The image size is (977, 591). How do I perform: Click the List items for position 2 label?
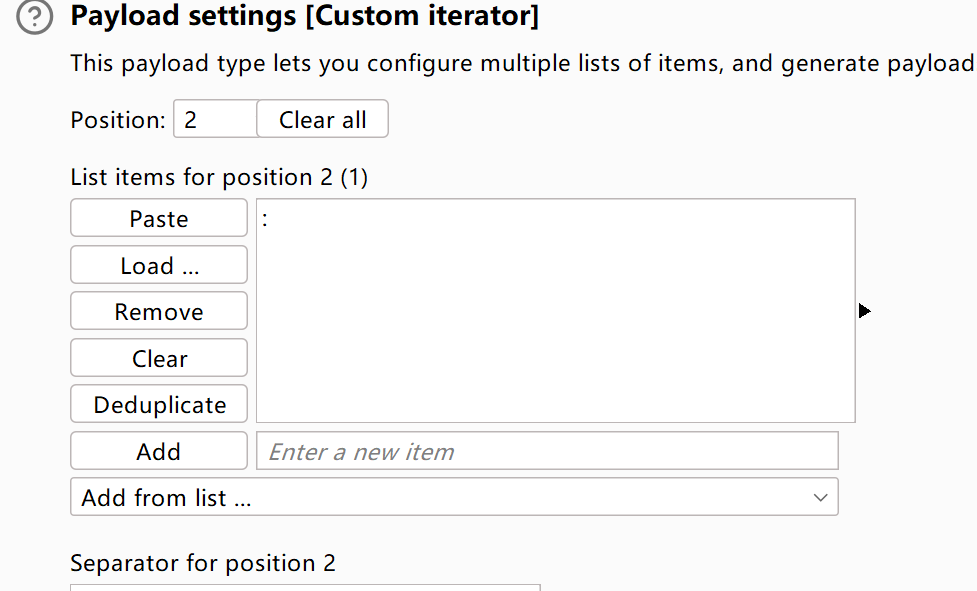[x=219, y=178]
